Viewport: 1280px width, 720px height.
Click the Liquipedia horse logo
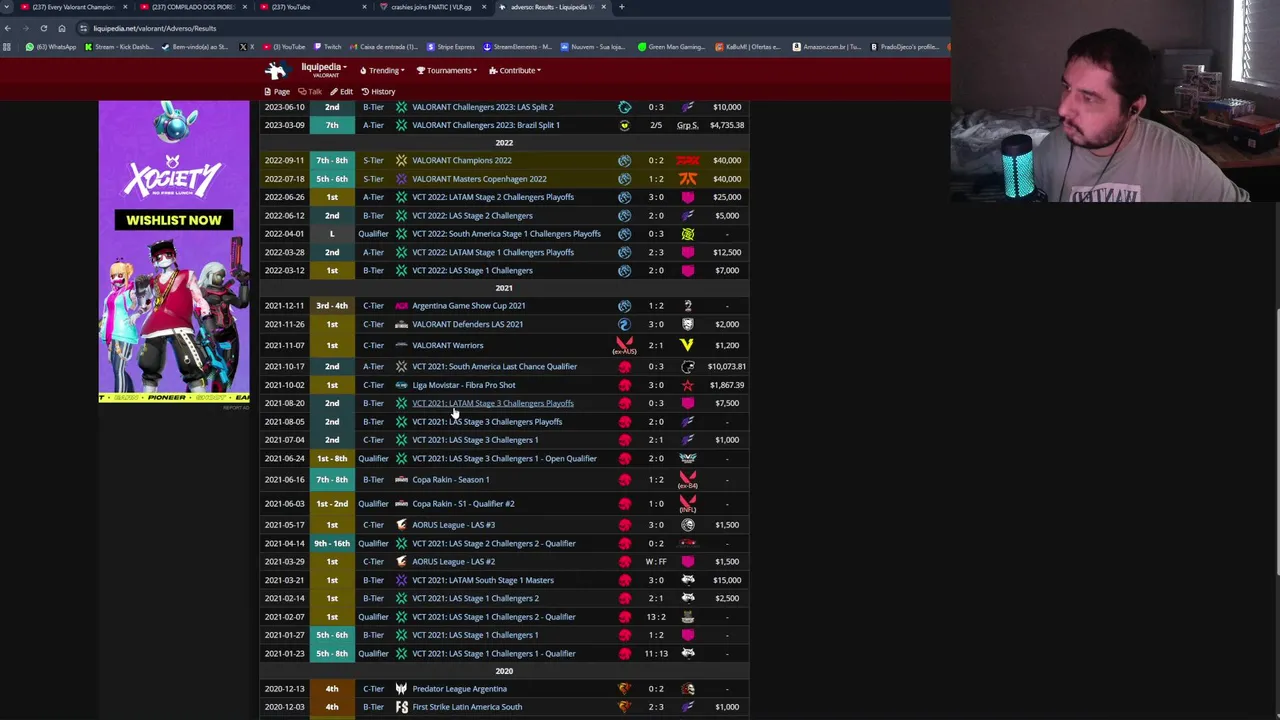(276, 70)
